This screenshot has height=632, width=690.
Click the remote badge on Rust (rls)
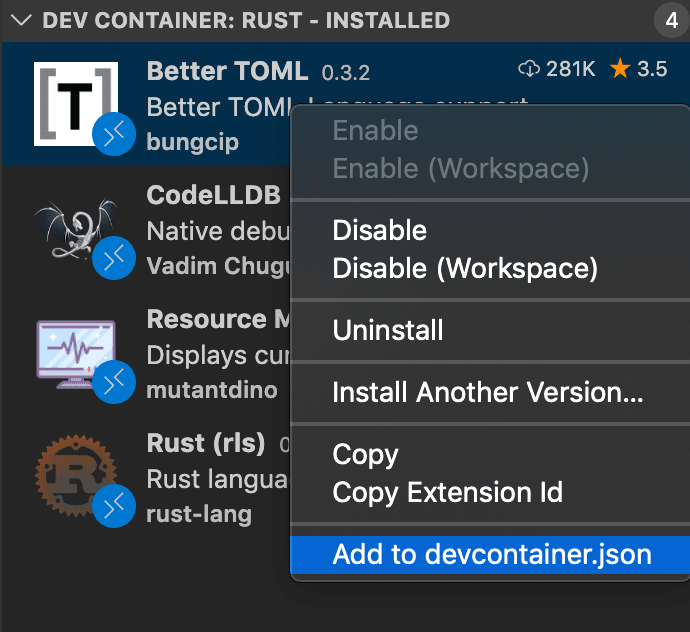tap(114, 507)
